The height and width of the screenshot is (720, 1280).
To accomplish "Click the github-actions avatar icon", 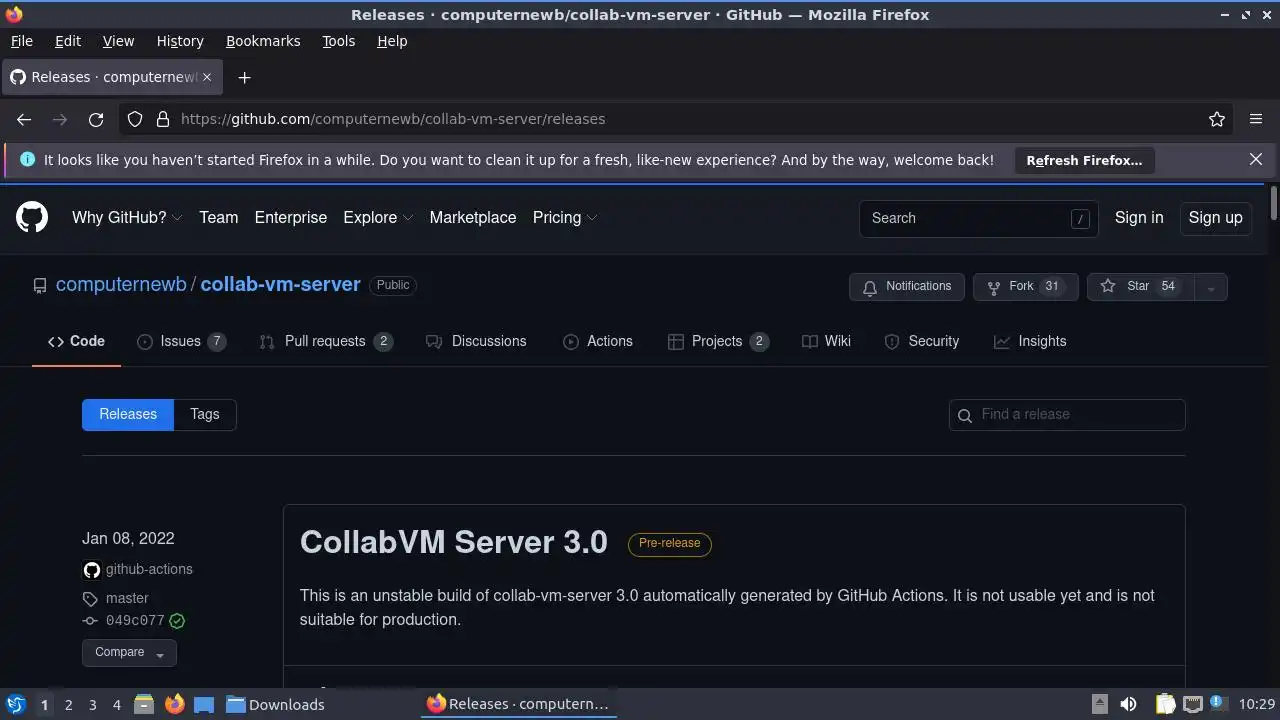I will [x=92, y=570].
